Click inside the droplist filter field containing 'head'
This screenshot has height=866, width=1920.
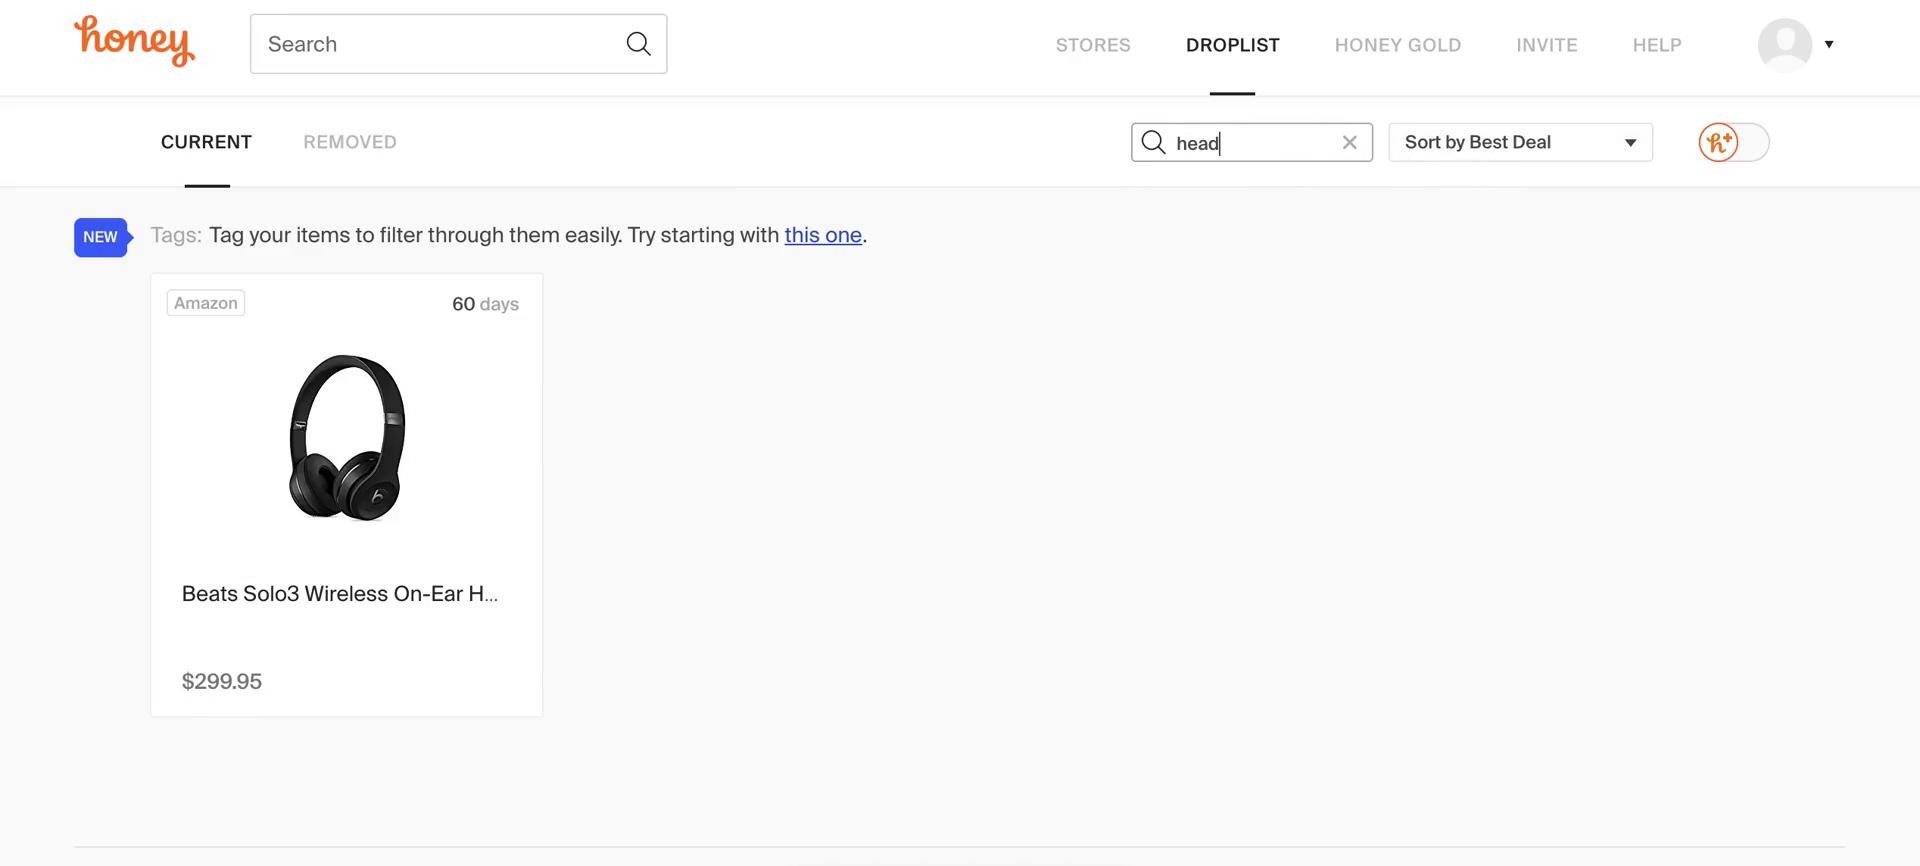[x=1253, y=142]
